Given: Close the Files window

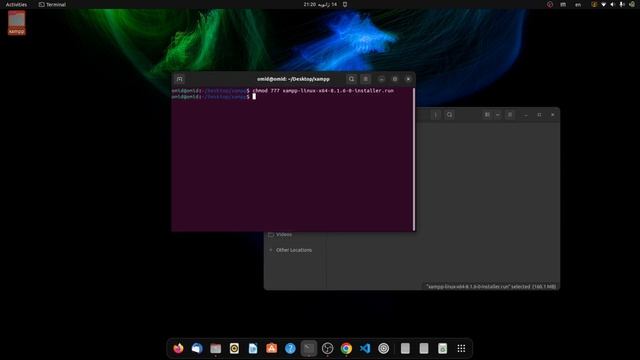Looking at the screenshot, I should [x=553, y=115].
